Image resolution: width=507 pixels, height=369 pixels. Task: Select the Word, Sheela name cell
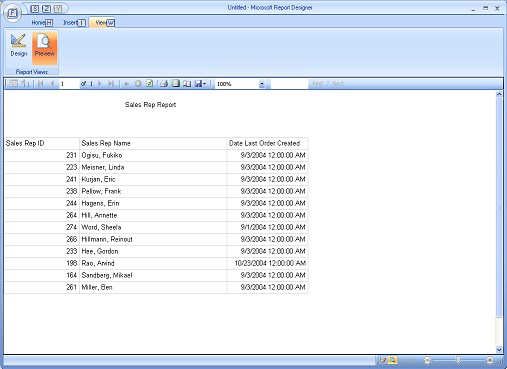click(x=153, y=227)
